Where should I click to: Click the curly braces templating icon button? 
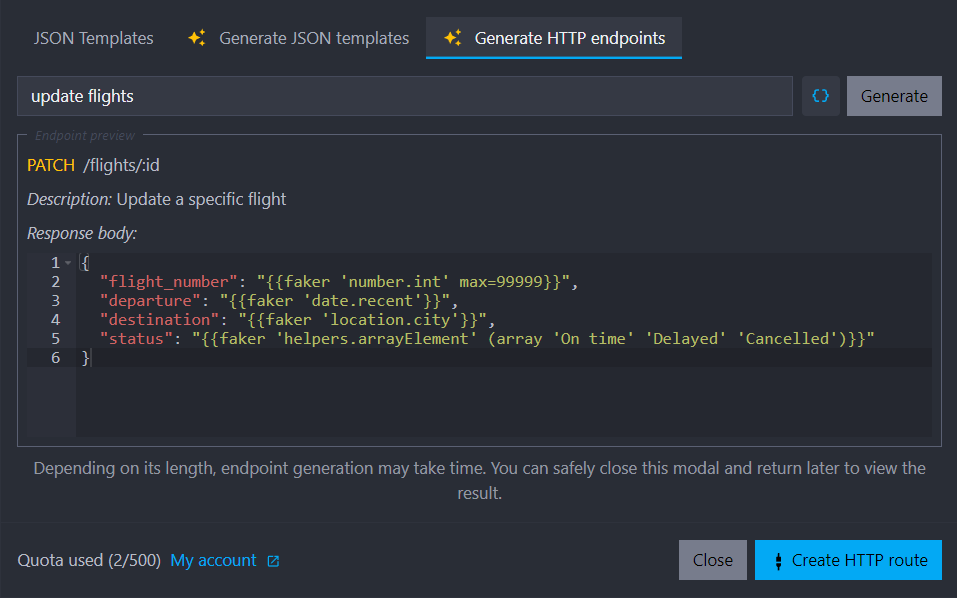[821, 96]
